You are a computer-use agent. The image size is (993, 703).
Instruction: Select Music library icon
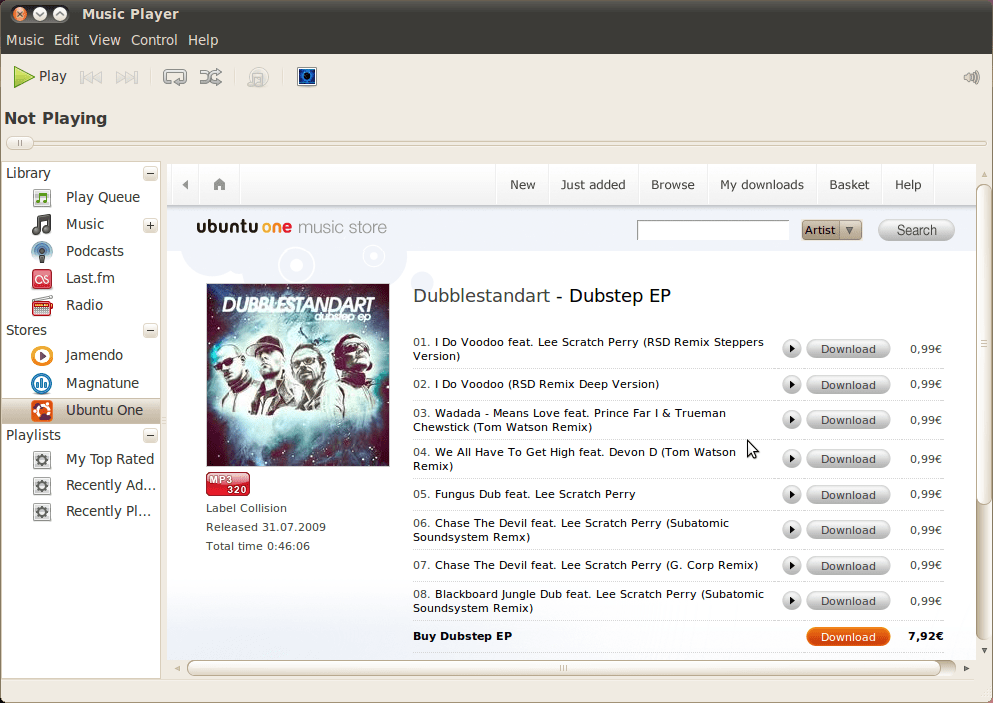tap(42, 224)
